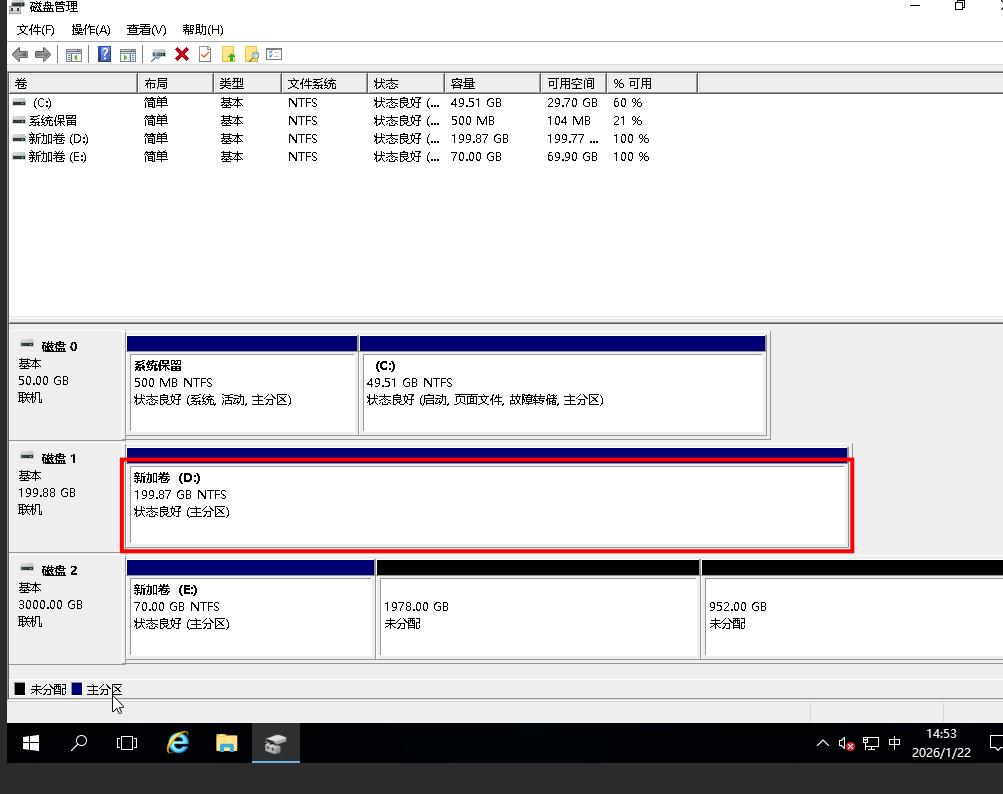Click the forward arrow toolbar icon
1003x794 pixels.
tap(42, 54)
